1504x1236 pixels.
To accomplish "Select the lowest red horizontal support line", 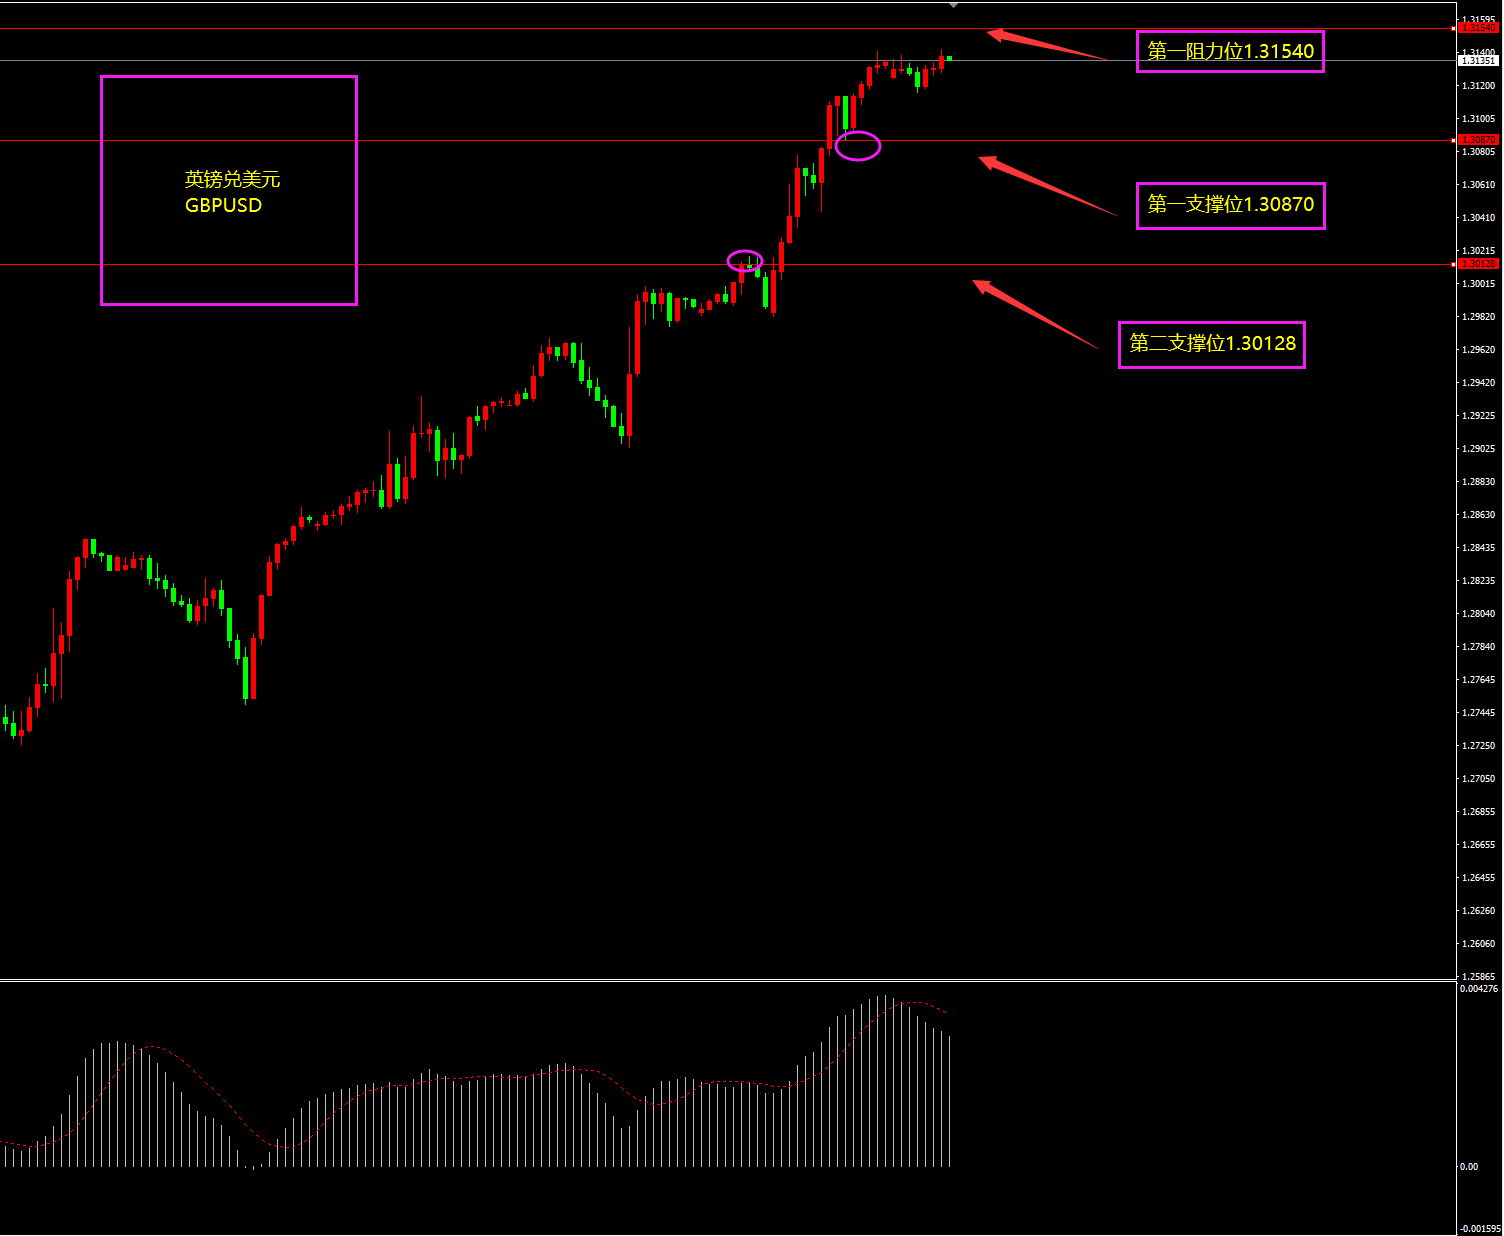I will 500,265.
